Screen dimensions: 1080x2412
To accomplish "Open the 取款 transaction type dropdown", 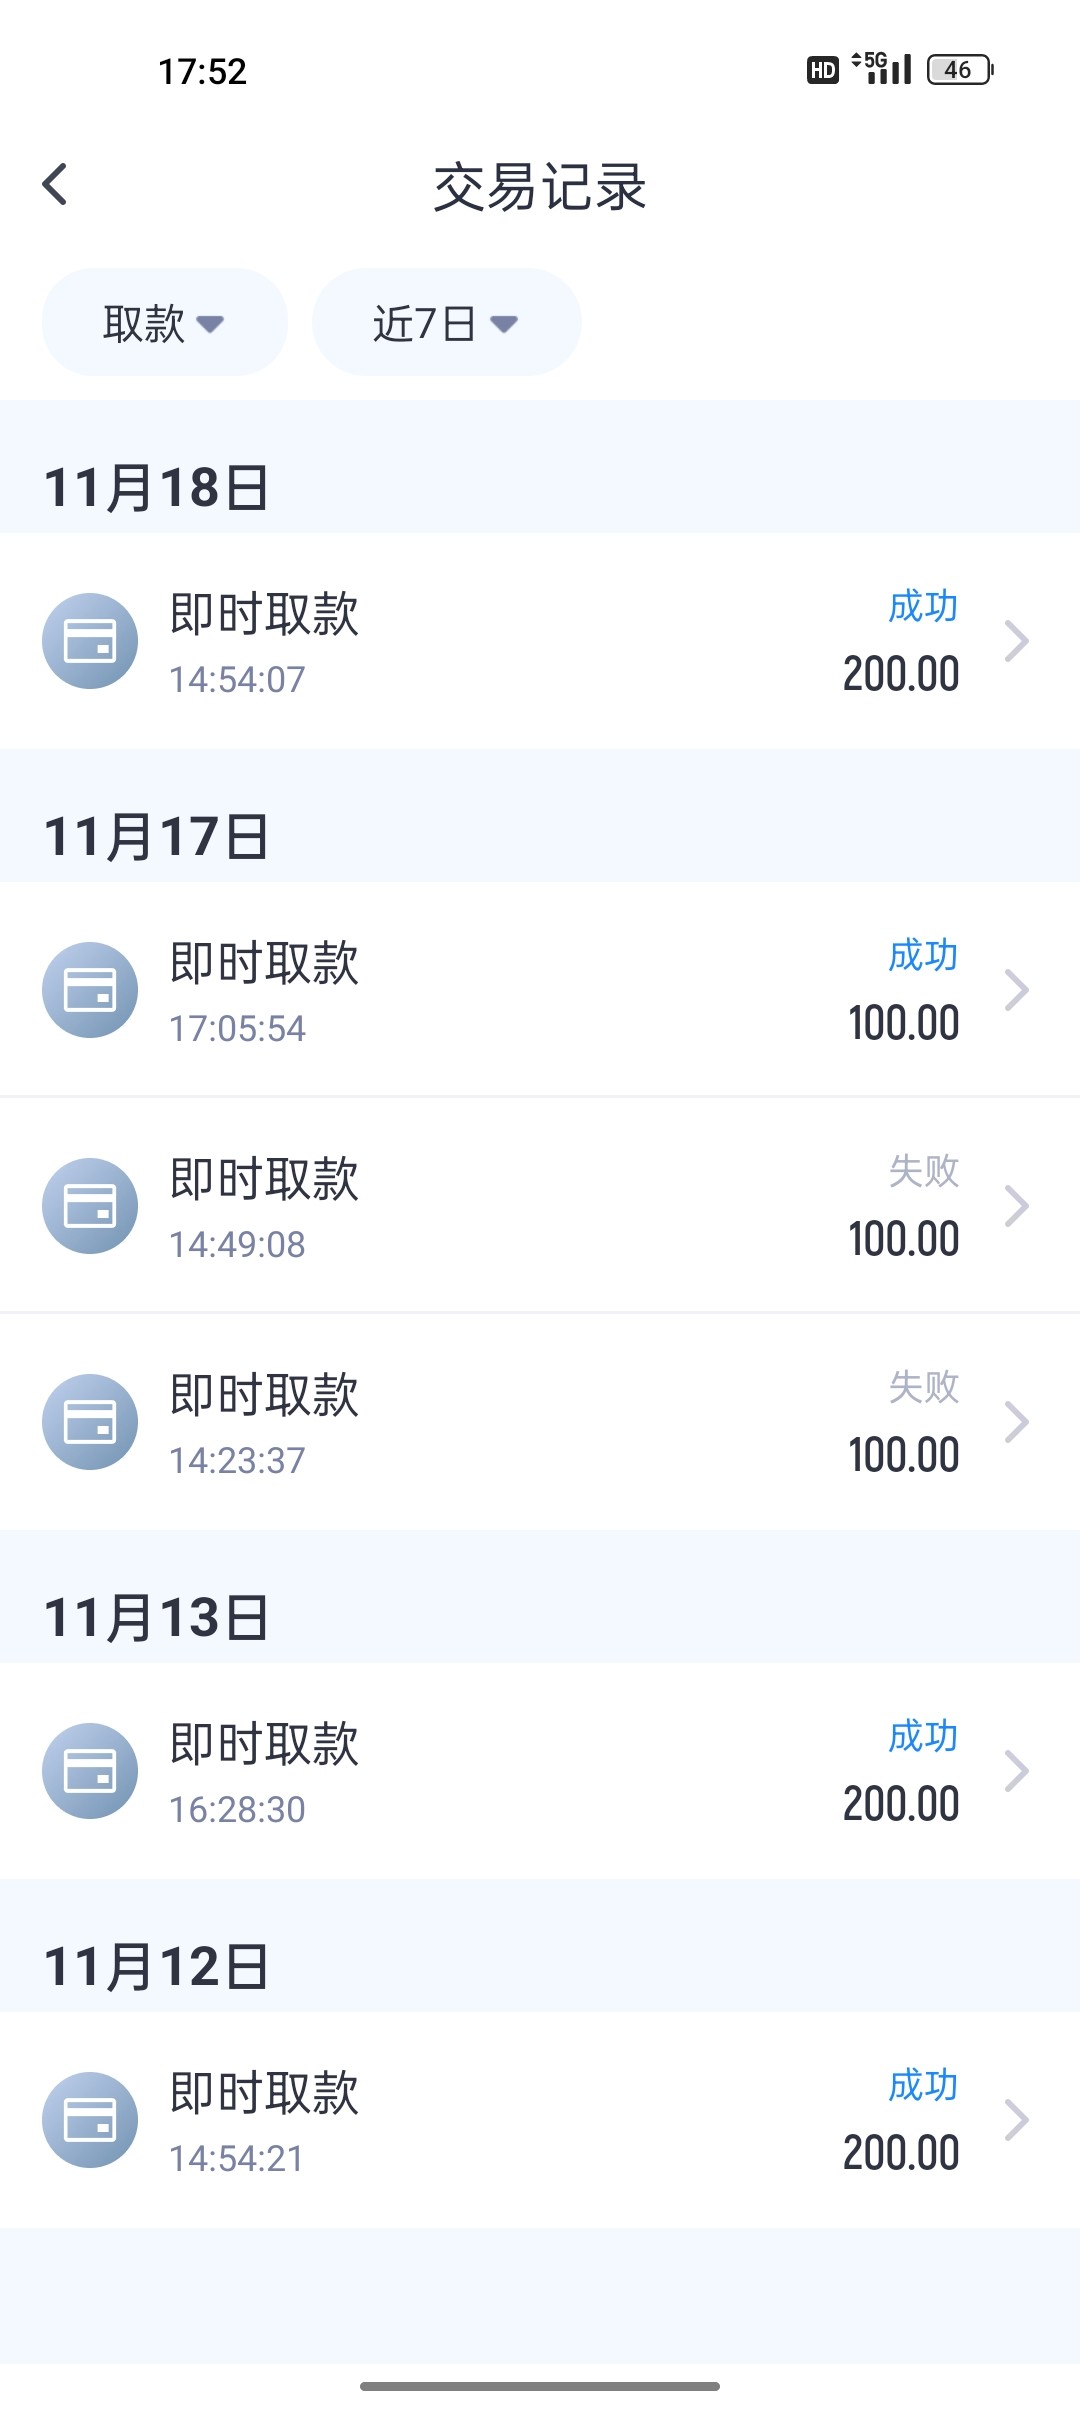I will click(164, 323).
